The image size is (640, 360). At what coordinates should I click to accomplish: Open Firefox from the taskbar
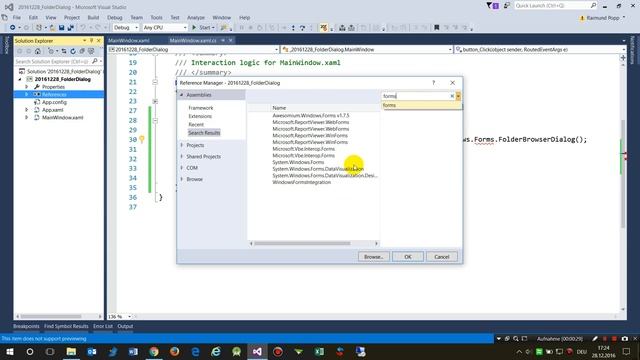[175, 351]
